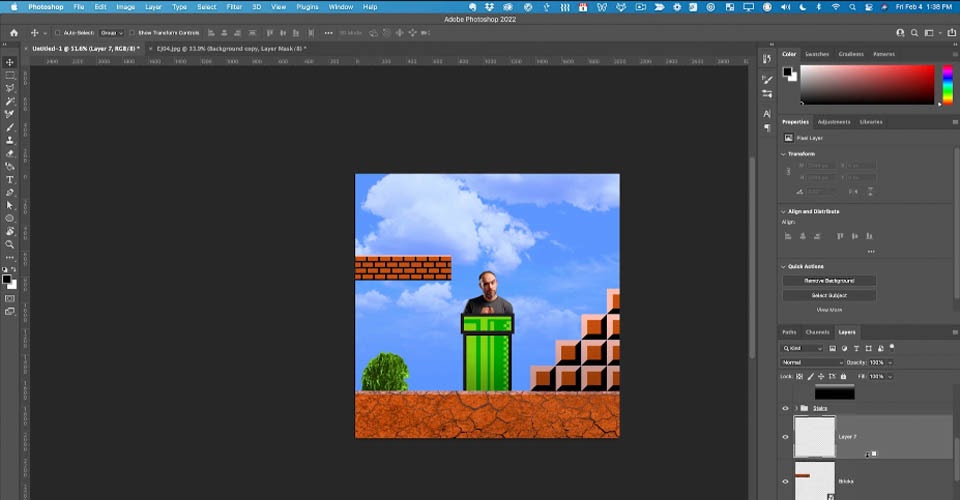Open more align options three dots in Properties
This screenshot has height=500, width=960.
point(871,252)
